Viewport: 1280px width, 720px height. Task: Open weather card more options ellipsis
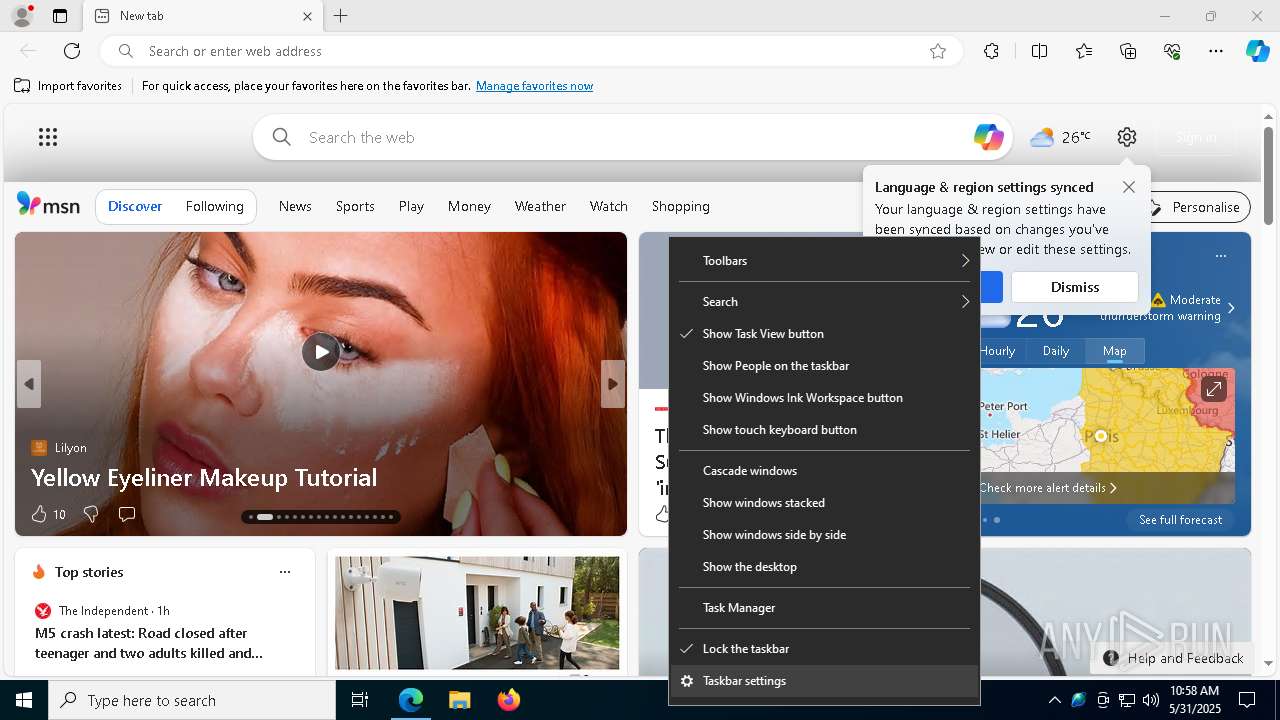pos(1221,256)
